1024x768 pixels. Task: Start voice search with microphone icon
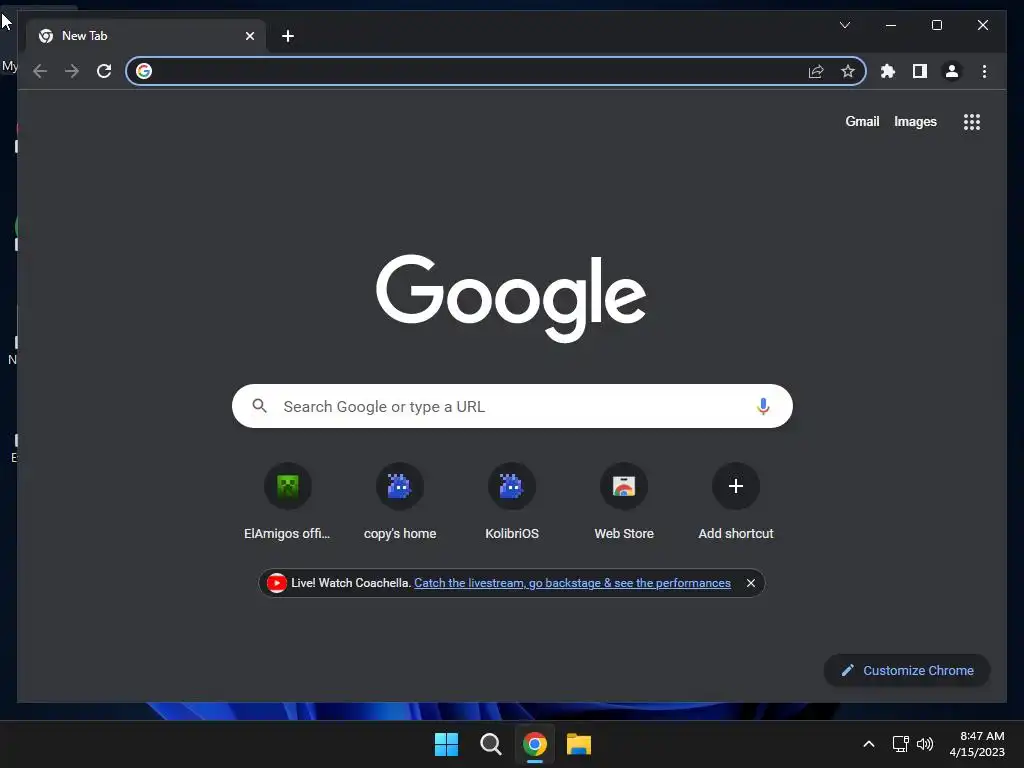pyautogui.click(x=763, y=406)
